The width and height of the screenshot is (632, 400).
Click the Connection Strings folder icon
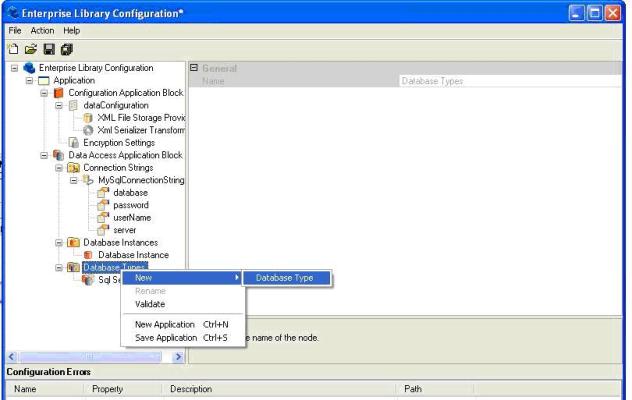(x=73, y=167)
